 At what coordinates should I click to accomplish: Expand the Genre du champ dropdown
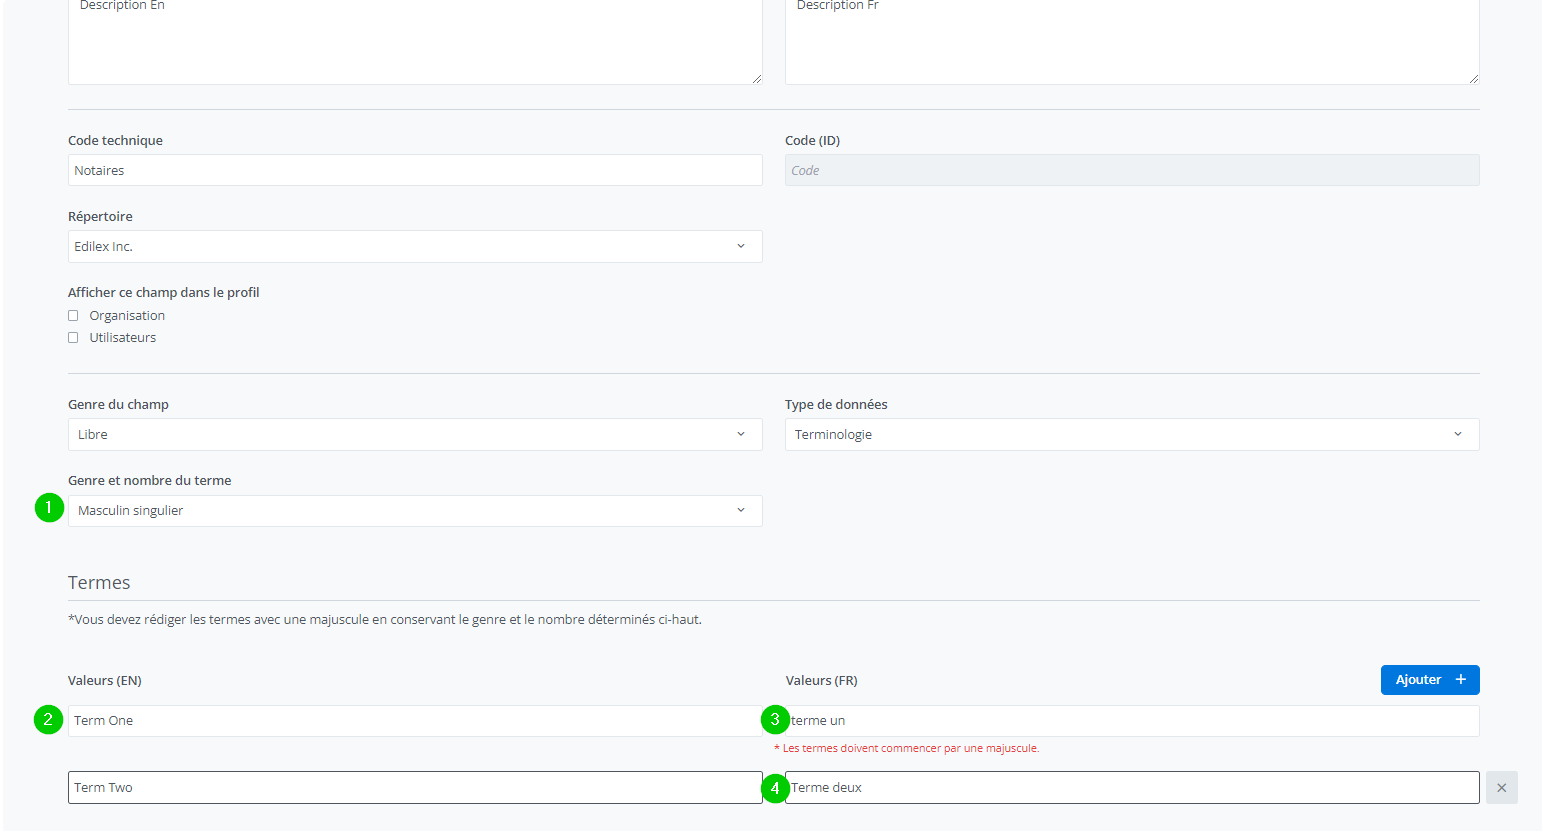point(414,435)
